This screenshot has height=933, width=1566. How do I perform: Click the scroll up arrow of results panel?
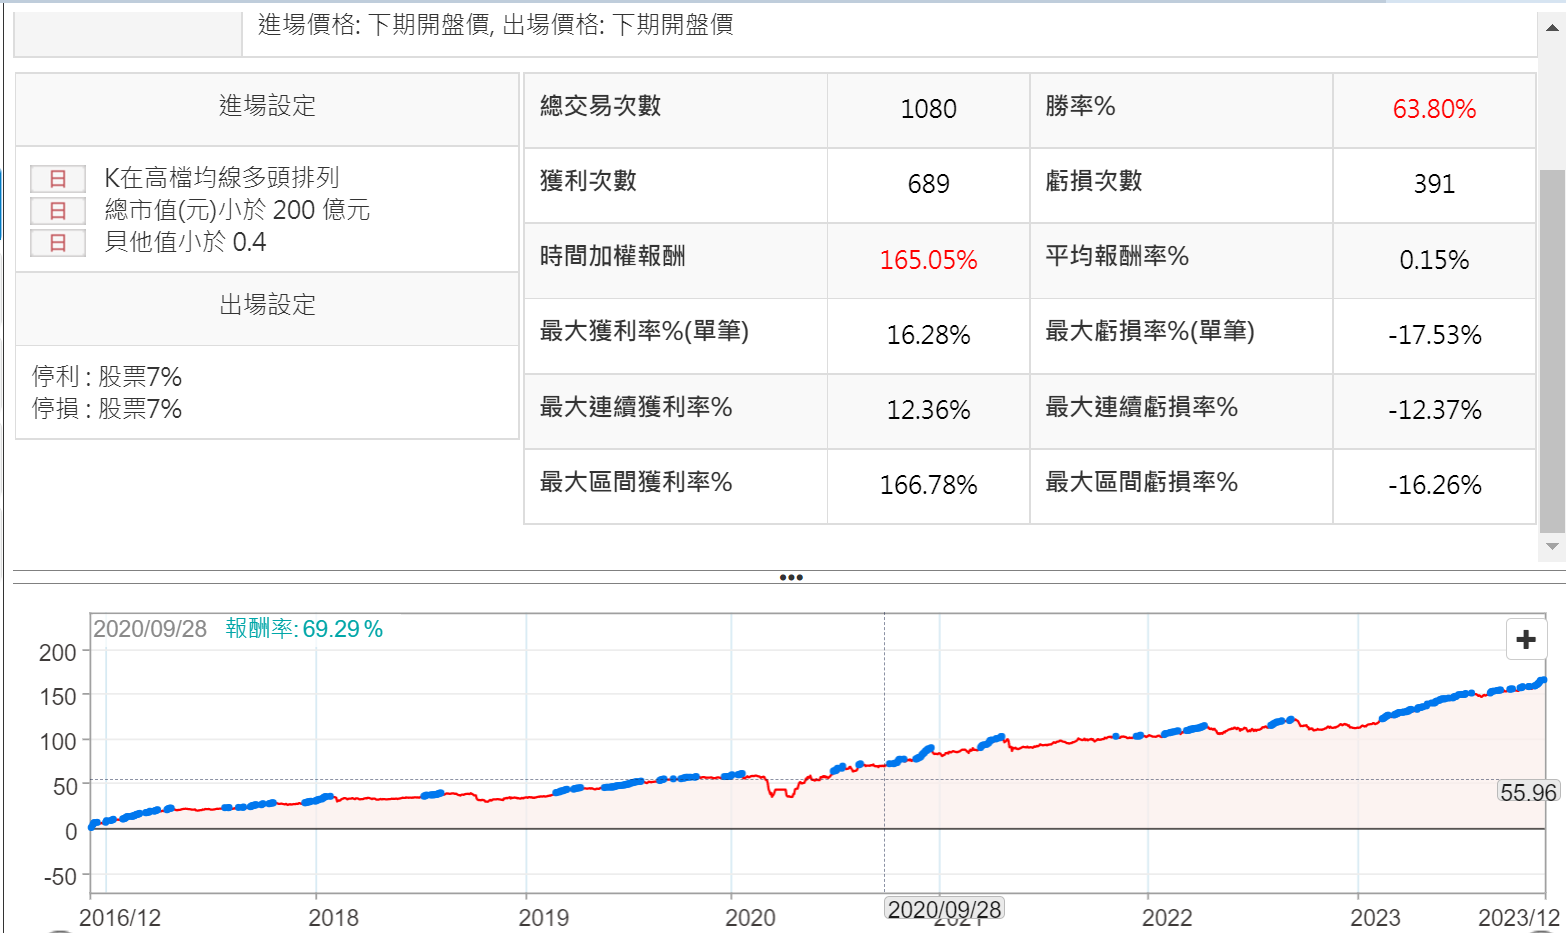tap(1552, 28)
